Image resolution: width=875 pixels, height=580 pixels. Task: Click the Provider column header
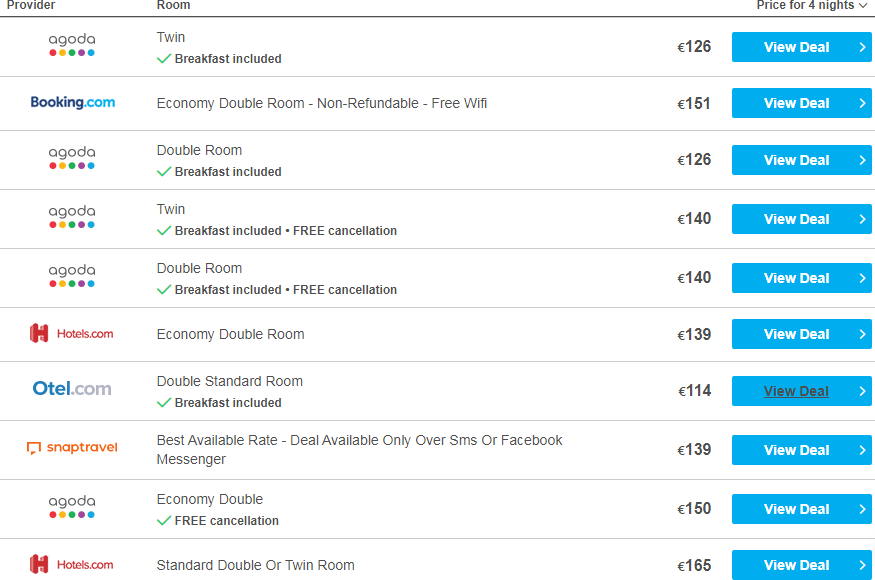point(31,5)
